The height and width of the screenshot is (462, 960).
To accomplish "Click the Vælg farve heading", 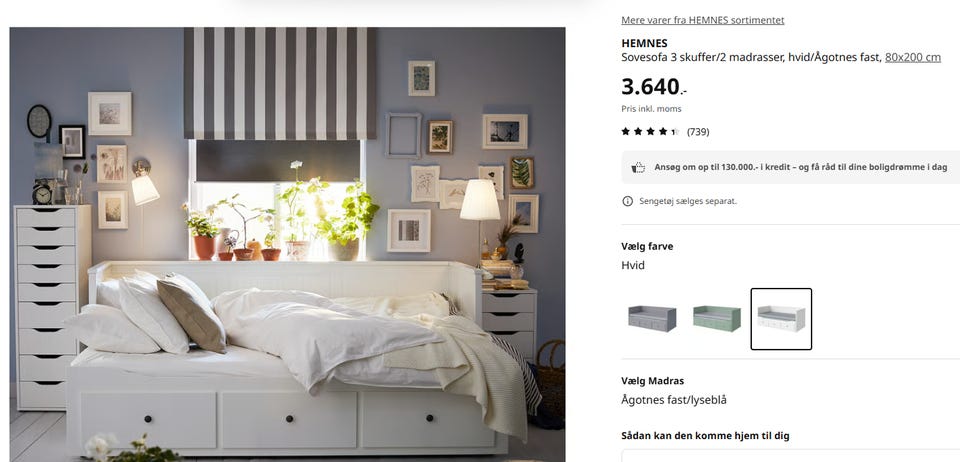I will tap(647, 247).
